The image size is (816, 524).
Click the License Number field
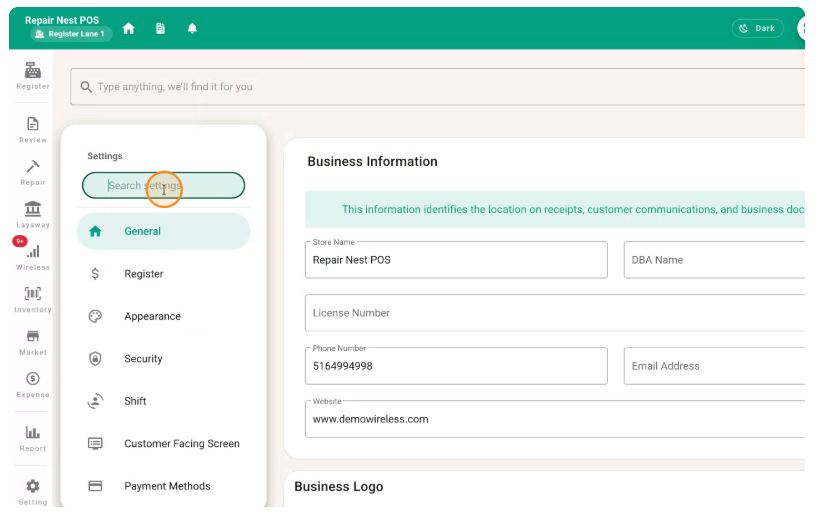pos(555,313)
